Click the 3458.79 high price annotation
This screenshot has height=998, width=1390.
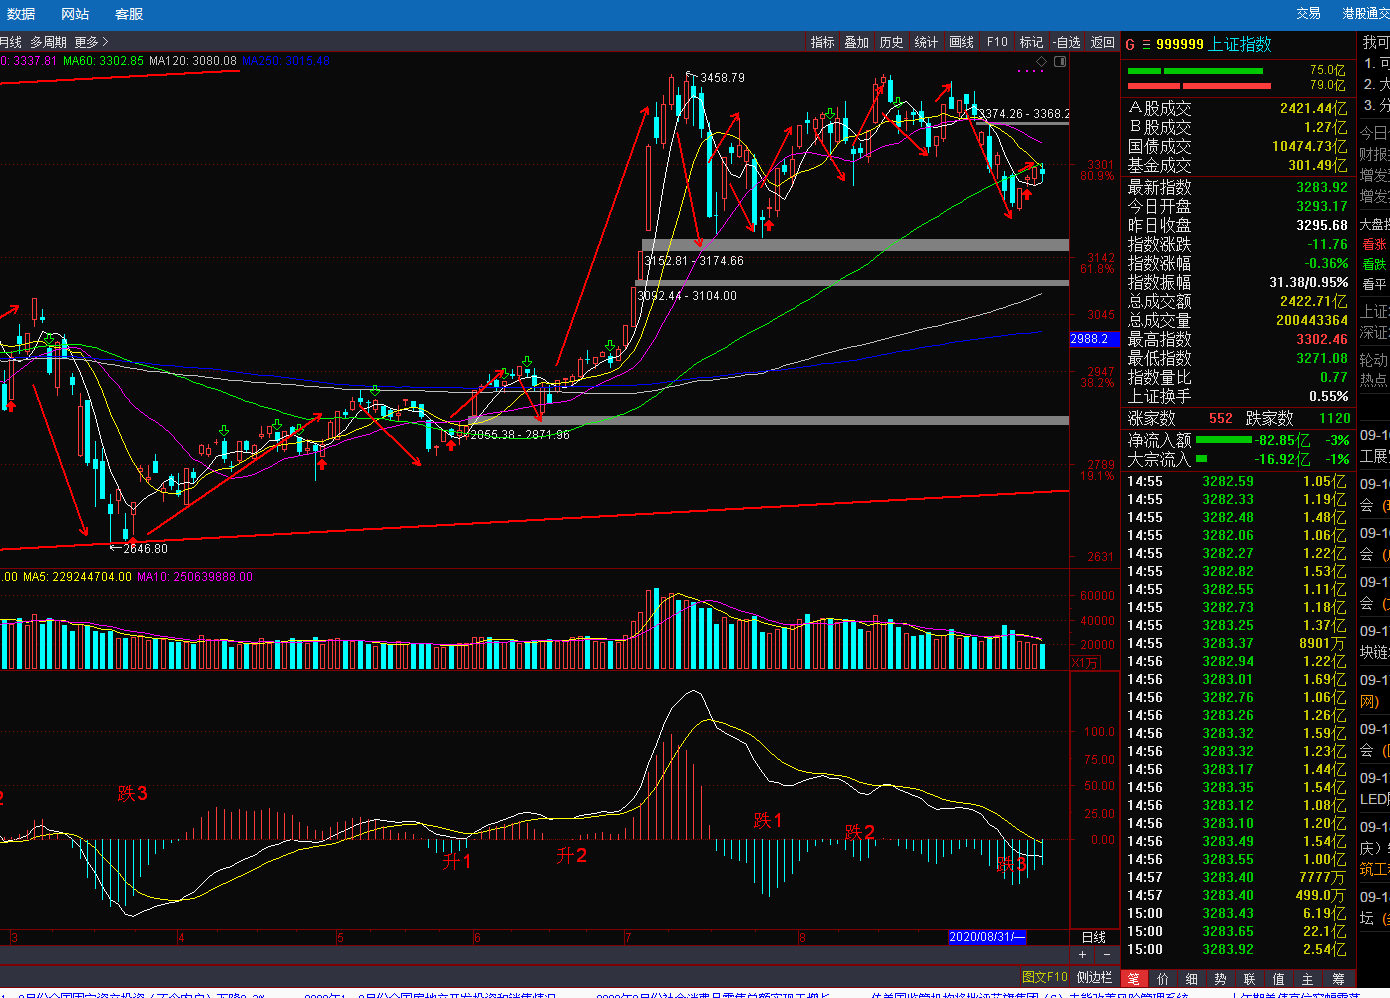point(722,77)
